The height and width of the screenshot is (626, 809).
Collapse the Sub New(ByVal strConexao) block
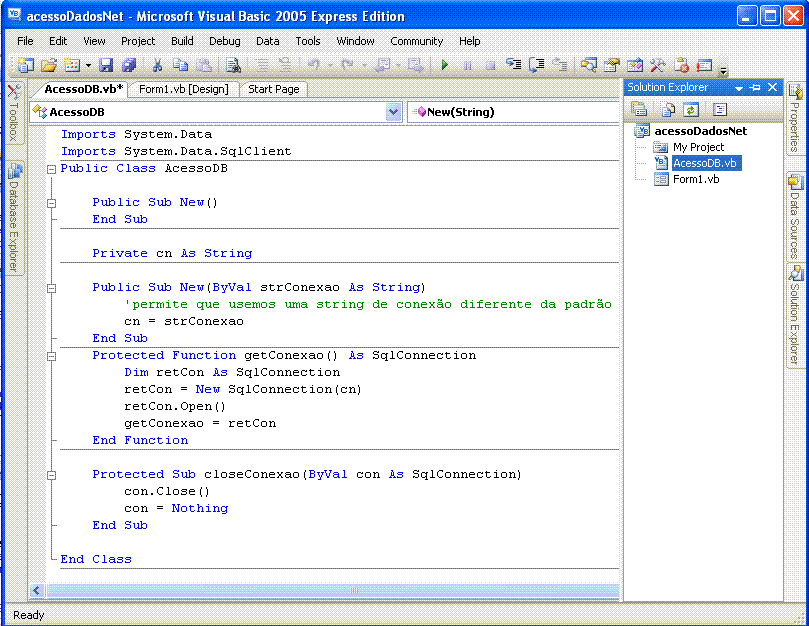click(51, 288)
